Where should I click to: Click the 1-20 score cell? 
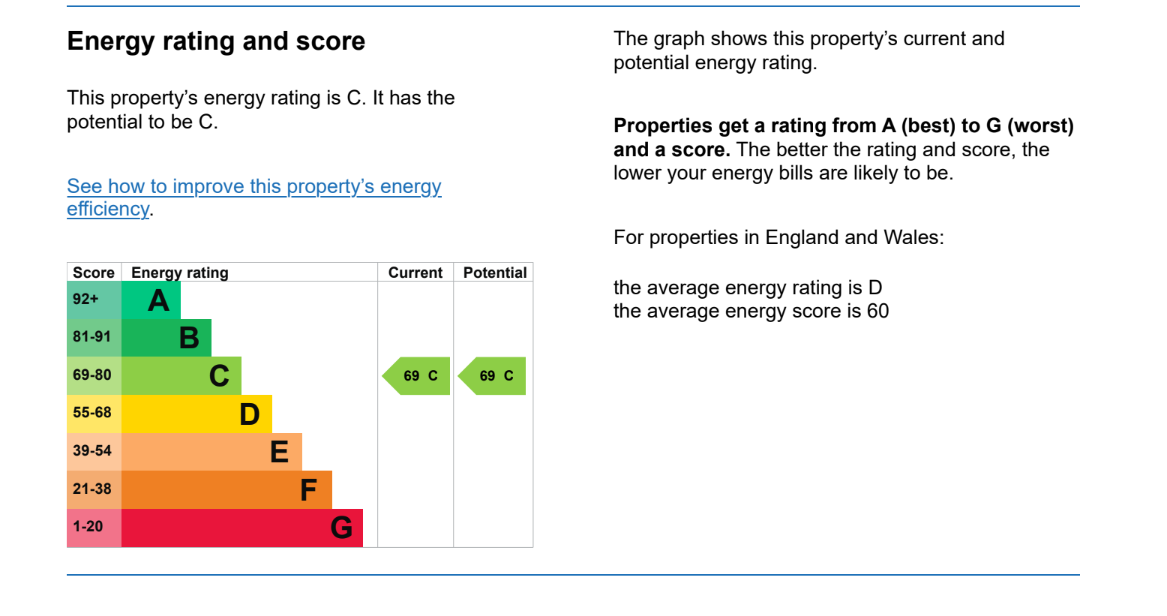[x=95, y=528]
